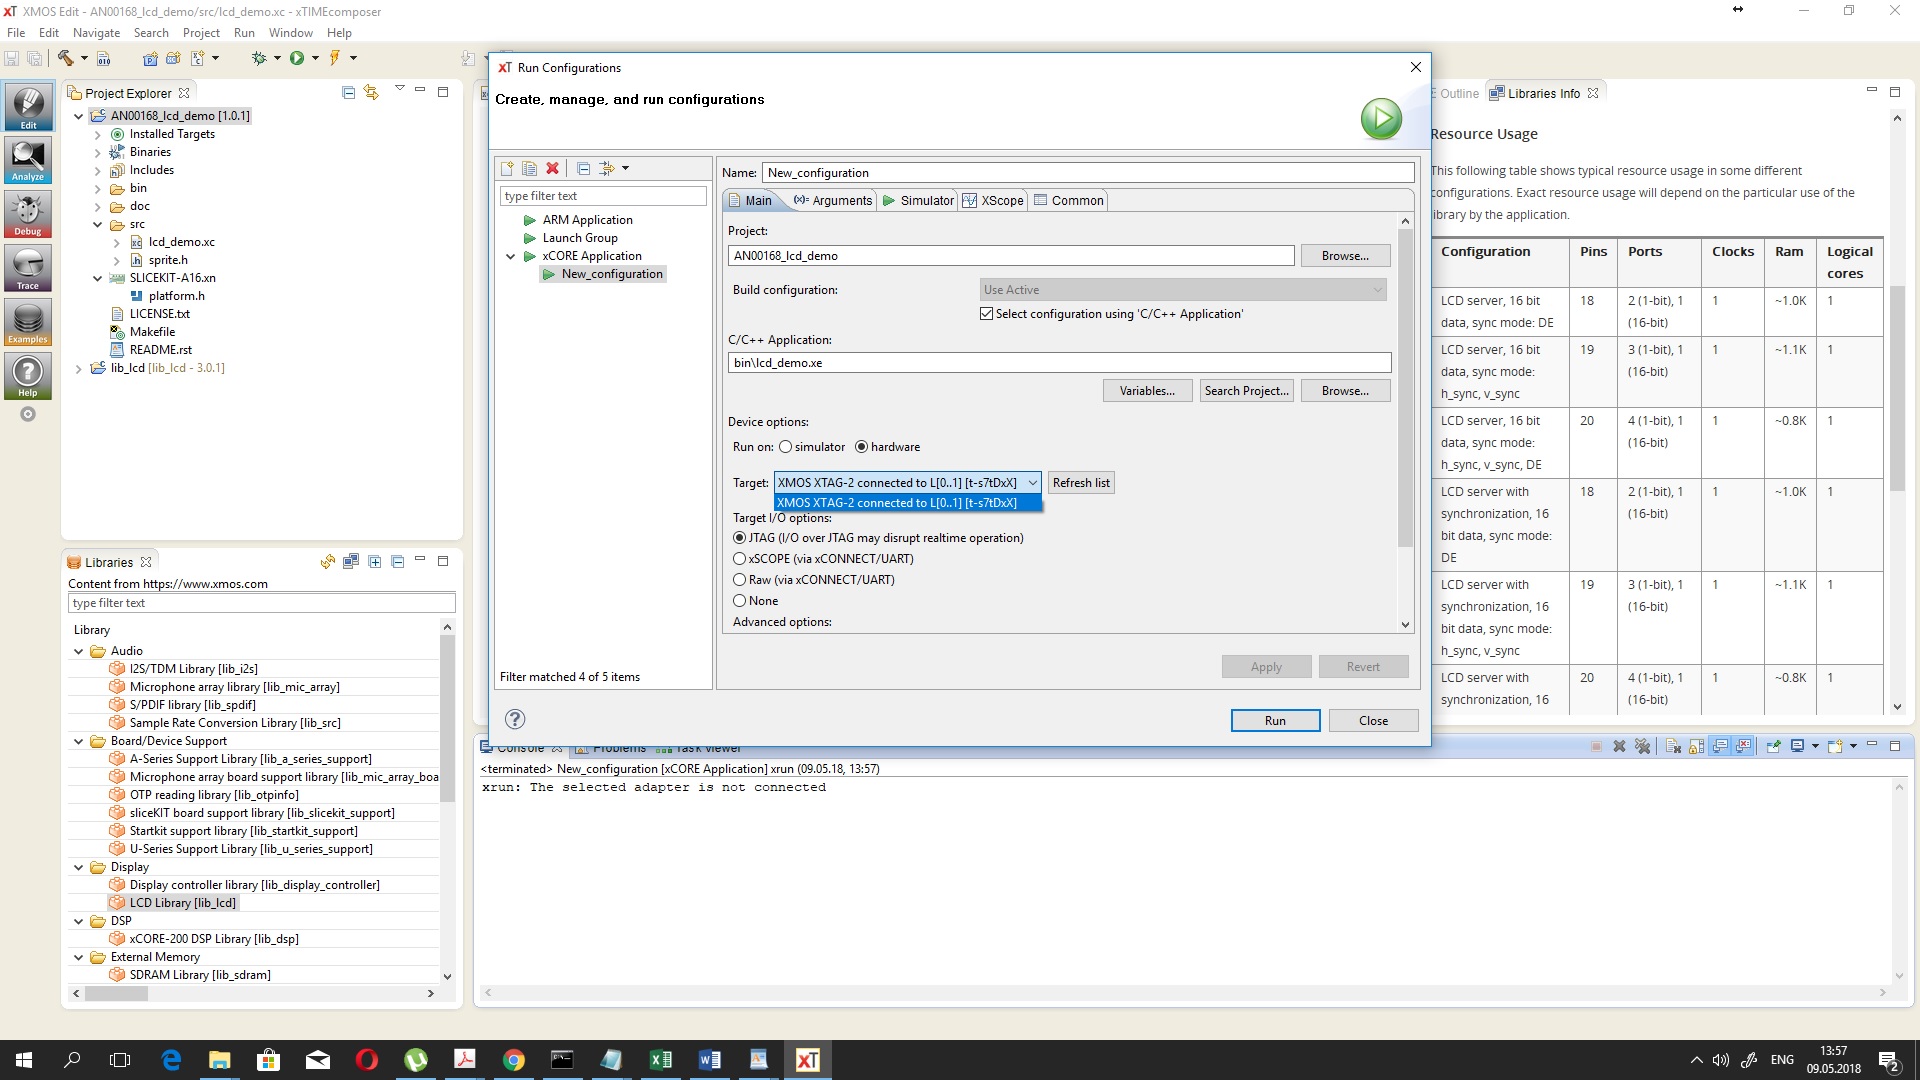Viewport: 1920px width, 1080px height.
Task: Open the Navigate menu
Action: coord(96,32)
